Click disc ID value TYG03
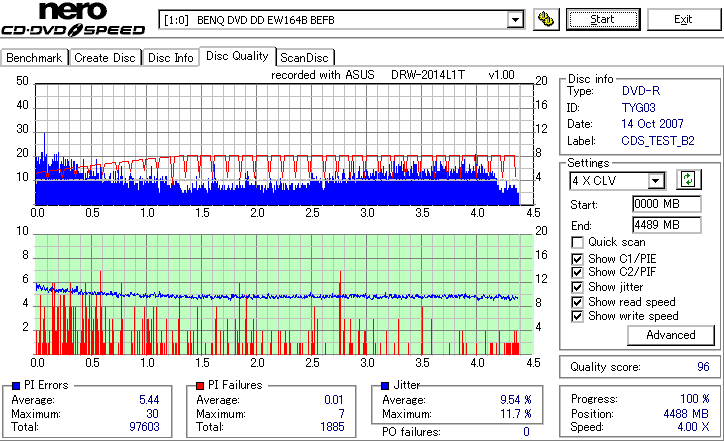Viewport: 724px width, 441px height. pyautogui.click(x=639, y=108)
